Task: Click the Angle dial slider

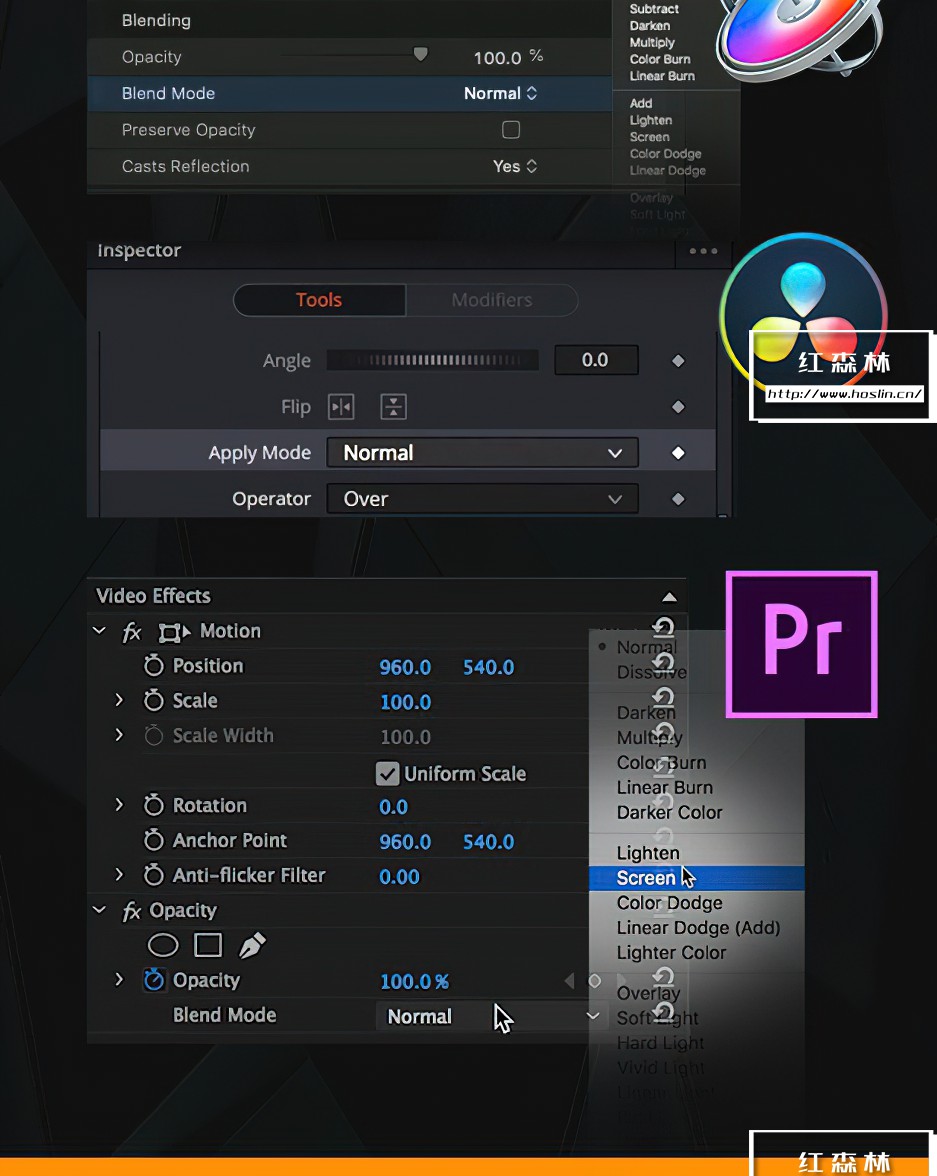Action: pos(432,360)
